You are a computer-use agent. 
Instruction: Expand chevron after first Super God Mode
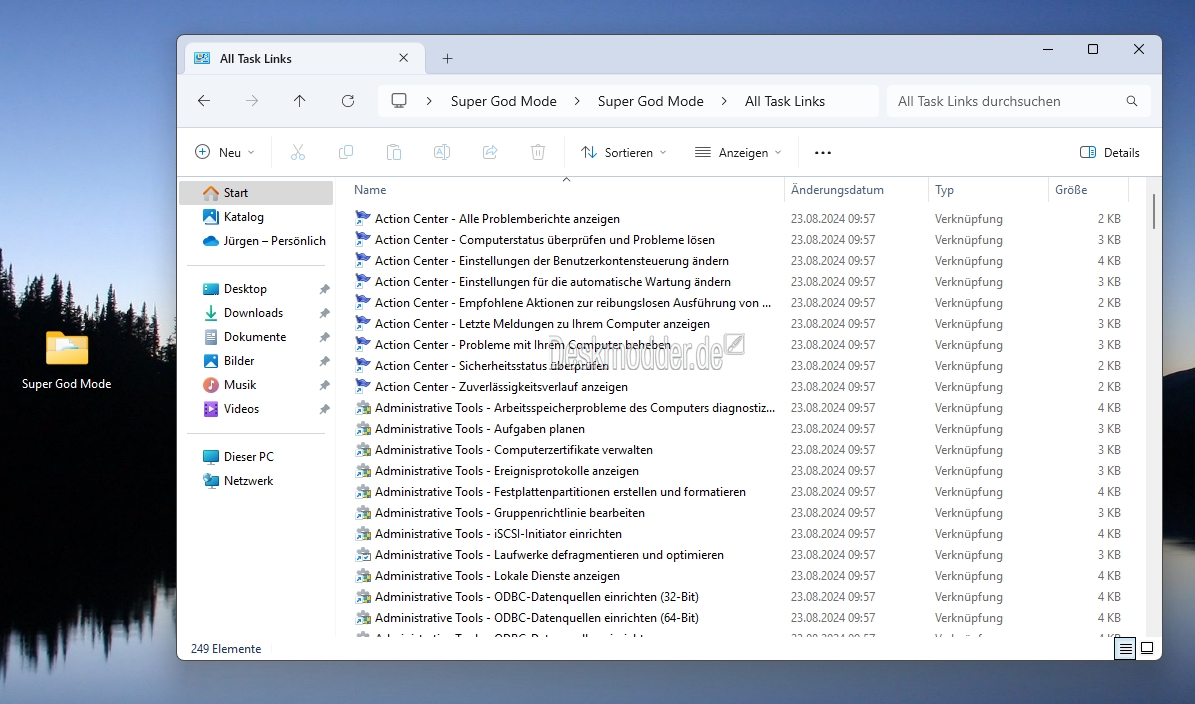pos(577,101)
